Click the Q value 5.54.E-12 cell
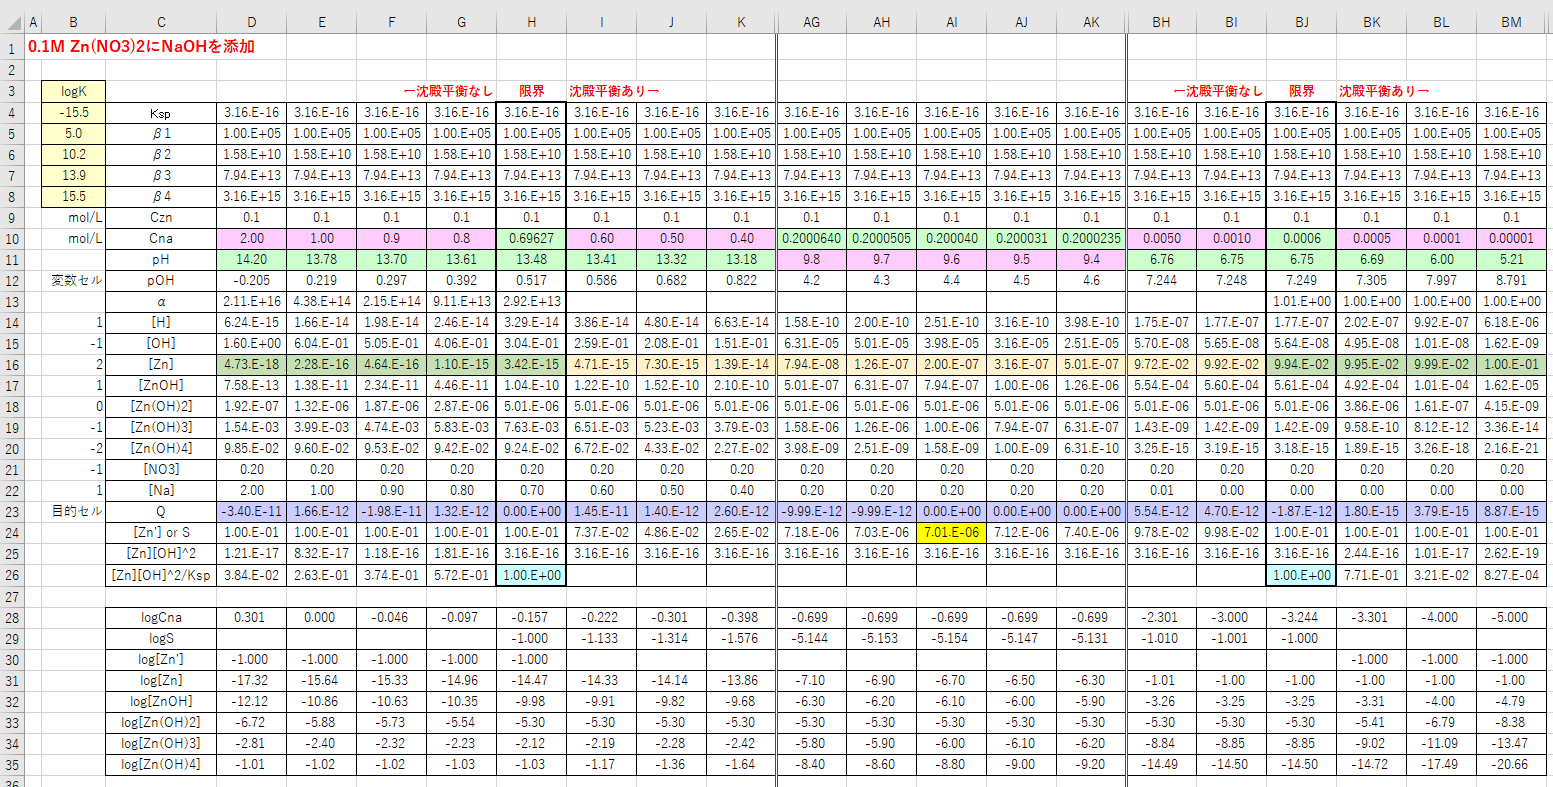Viewport: 1553px width, 787px height. [x=1160, y=510]
